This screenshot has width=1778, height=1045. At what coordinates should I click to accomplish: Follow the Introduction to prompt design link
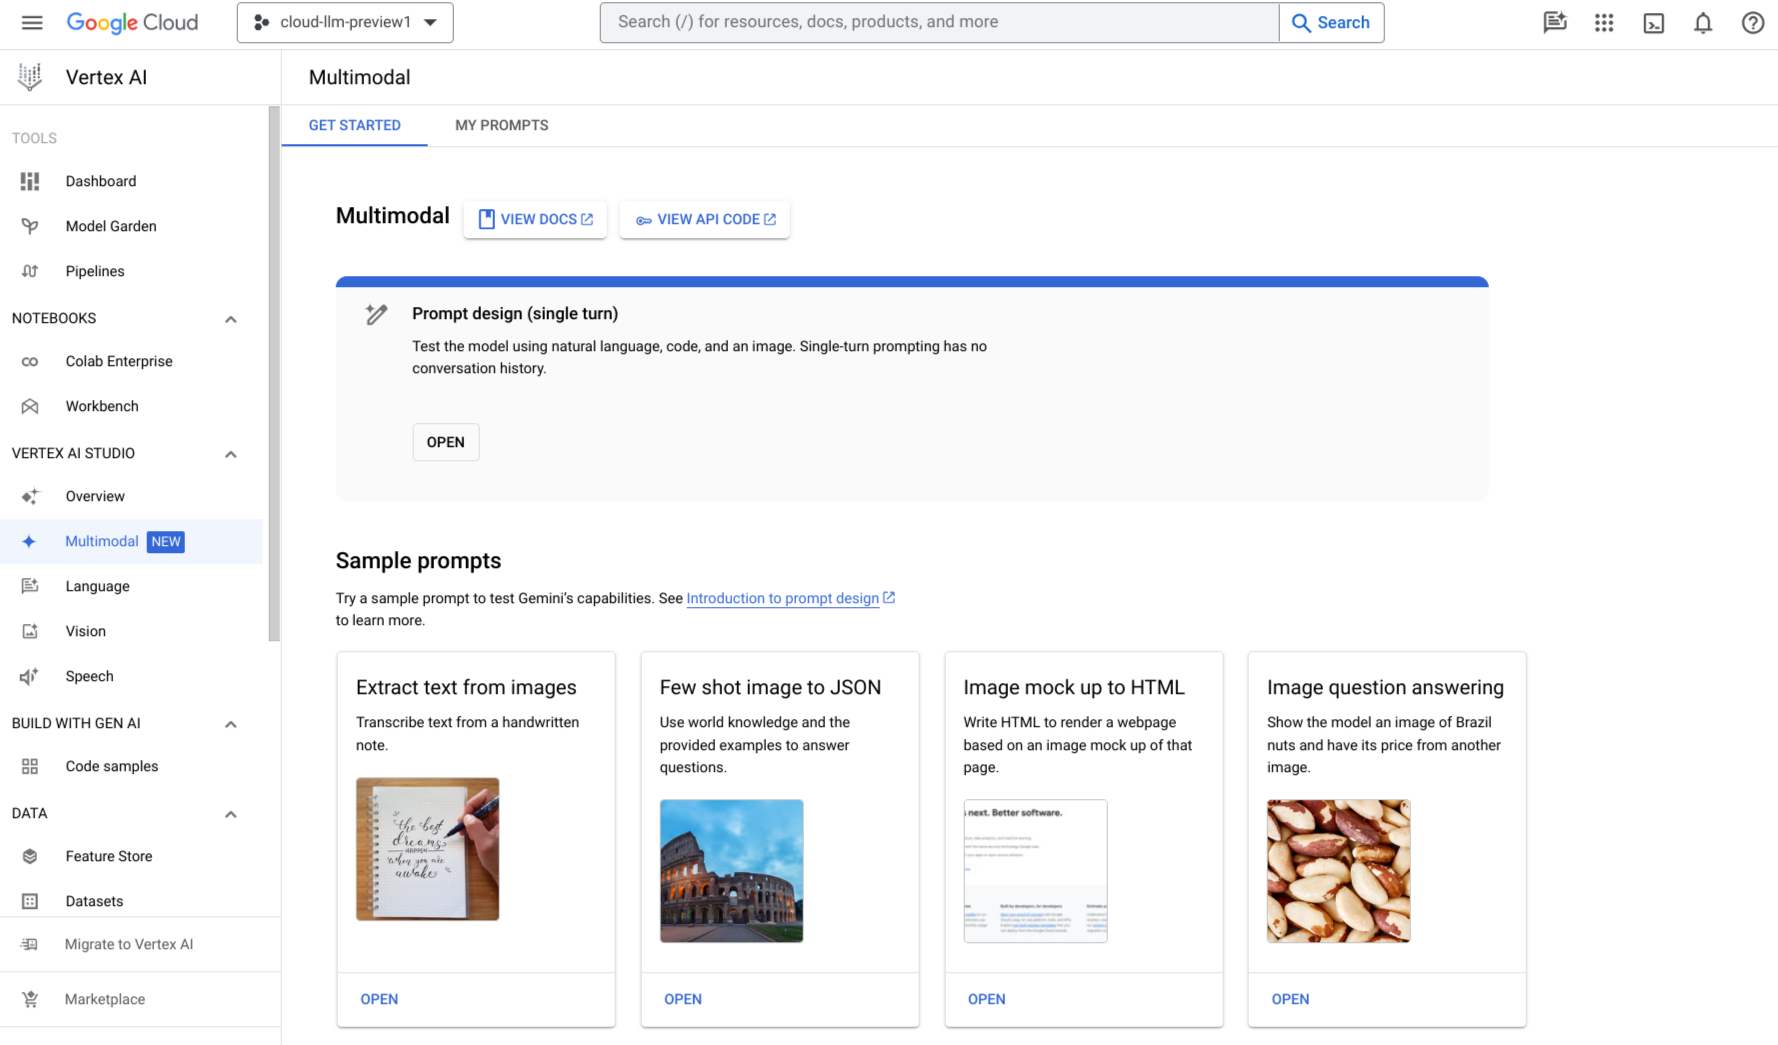pyautogui.click(x=783, y=598)
